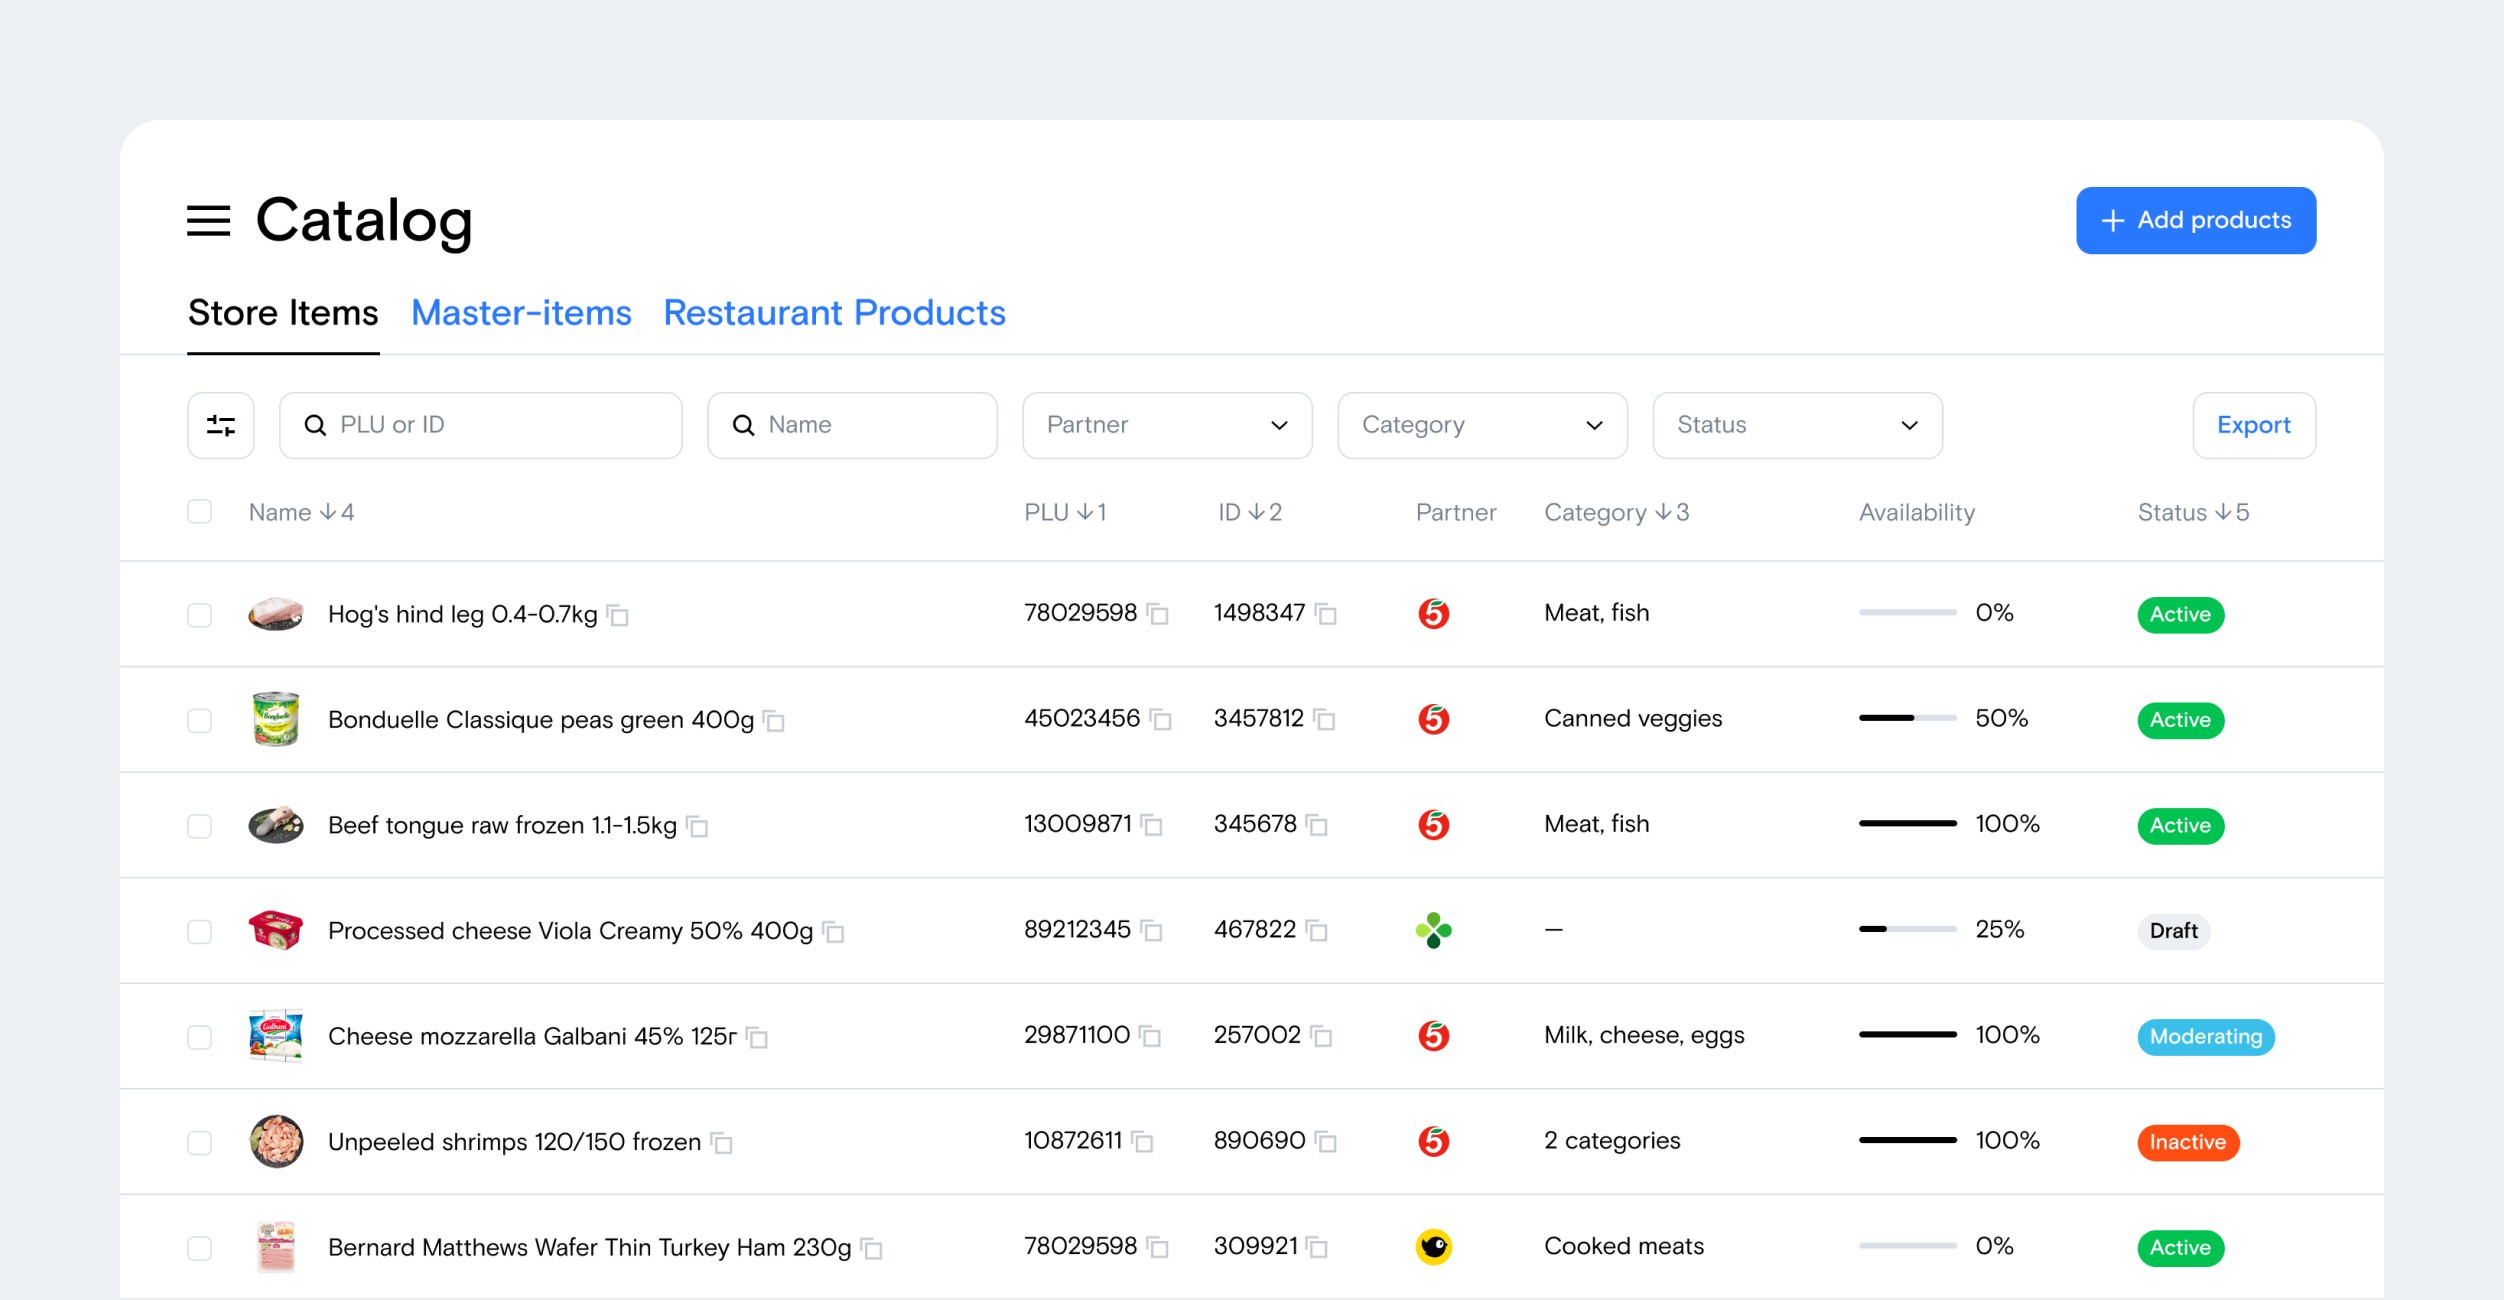Click the Add products button
The height and width of the screenshot is (1300, 2504).
[x=2195, y=220]
